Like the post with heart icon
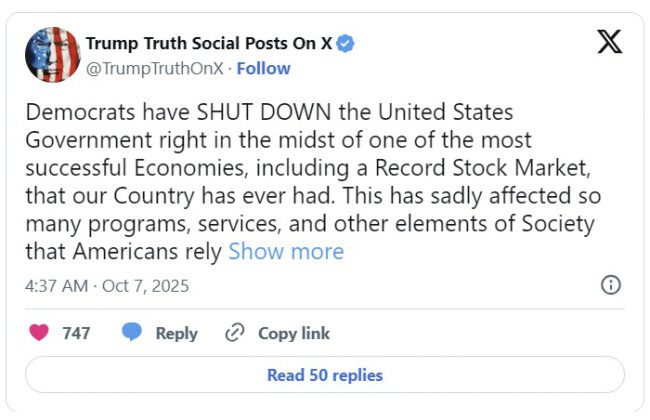Viewport: 650px width, 420px height. tap(39, 333)
